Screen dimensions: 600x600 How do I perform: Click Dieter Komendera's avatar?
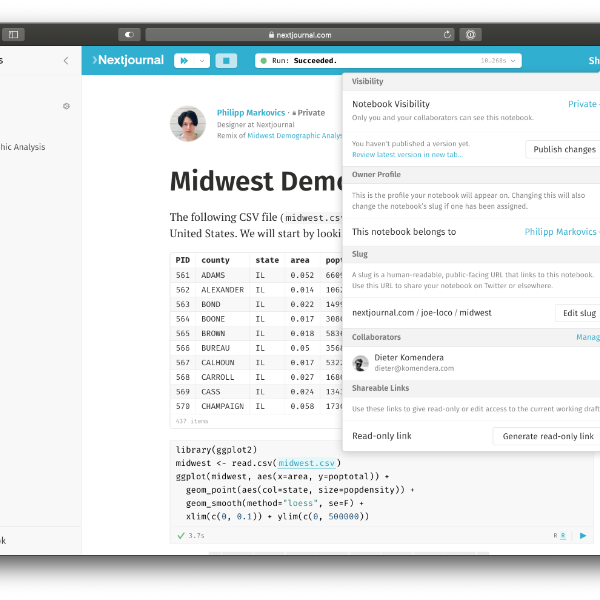(x=360, y=363)
